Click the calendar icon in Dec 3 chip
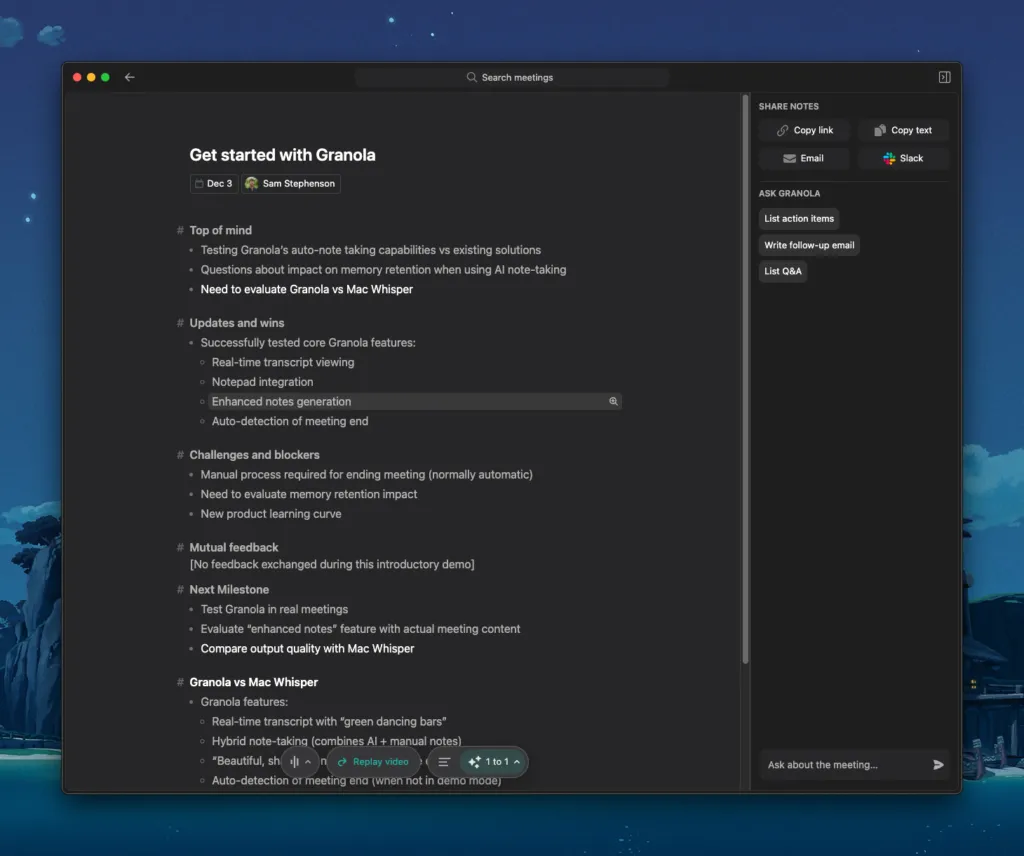 pos(199,183)
